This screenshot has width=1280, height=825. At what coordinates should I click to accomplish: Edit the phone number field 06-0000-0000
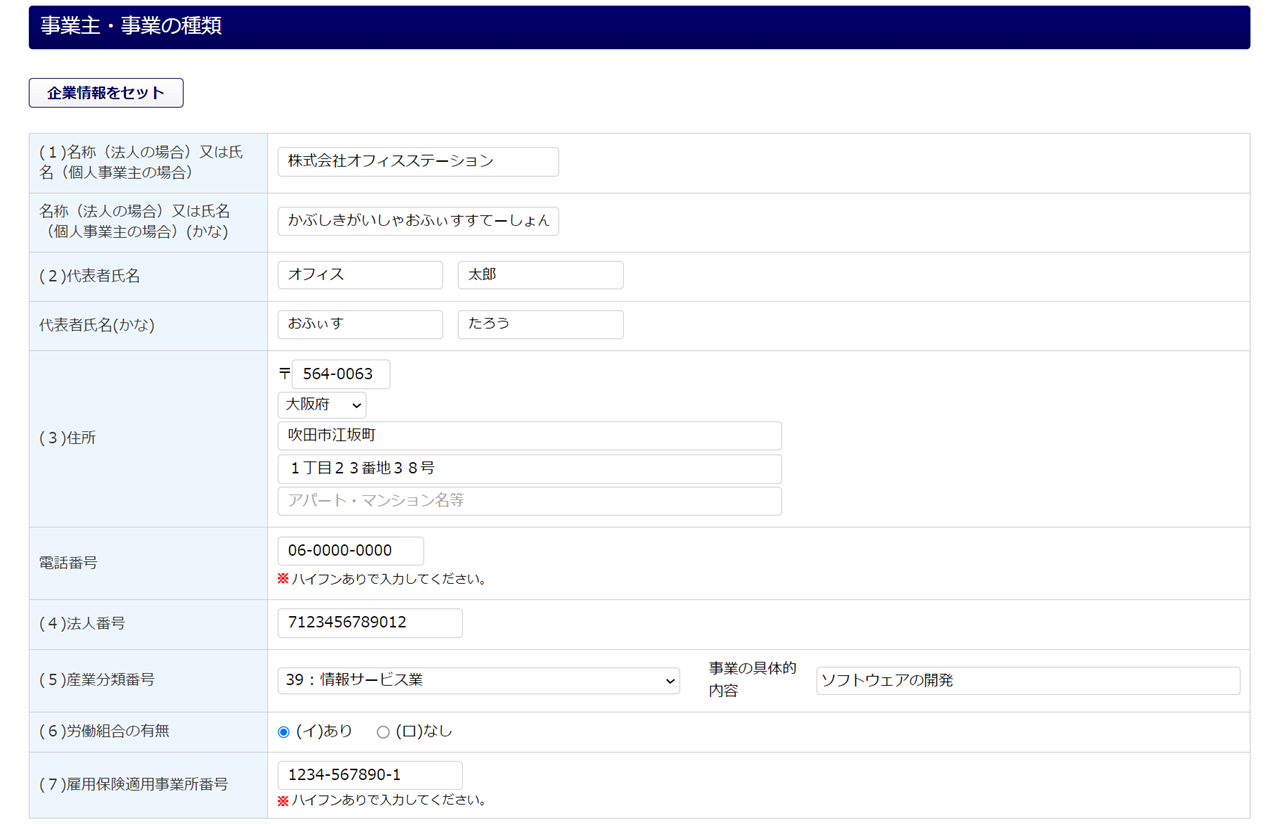click(351, 551)
